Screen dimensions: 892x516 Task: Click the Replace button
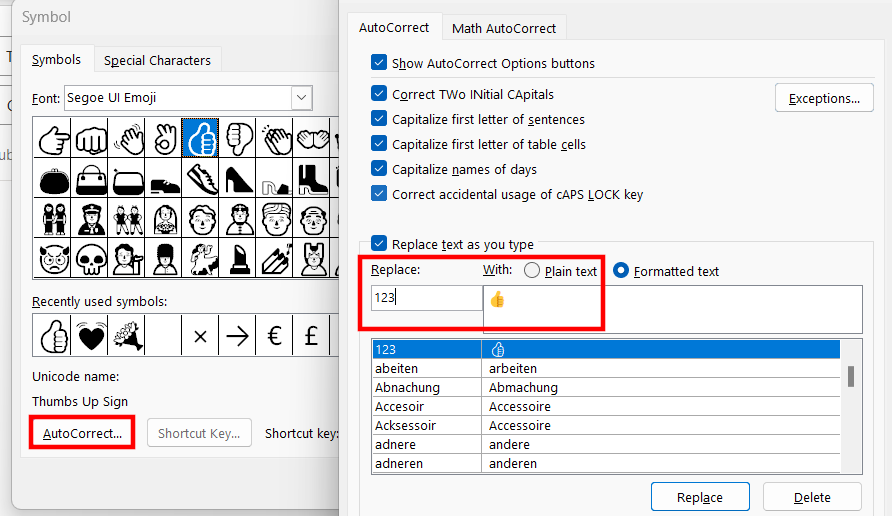[x=700, y=497]
